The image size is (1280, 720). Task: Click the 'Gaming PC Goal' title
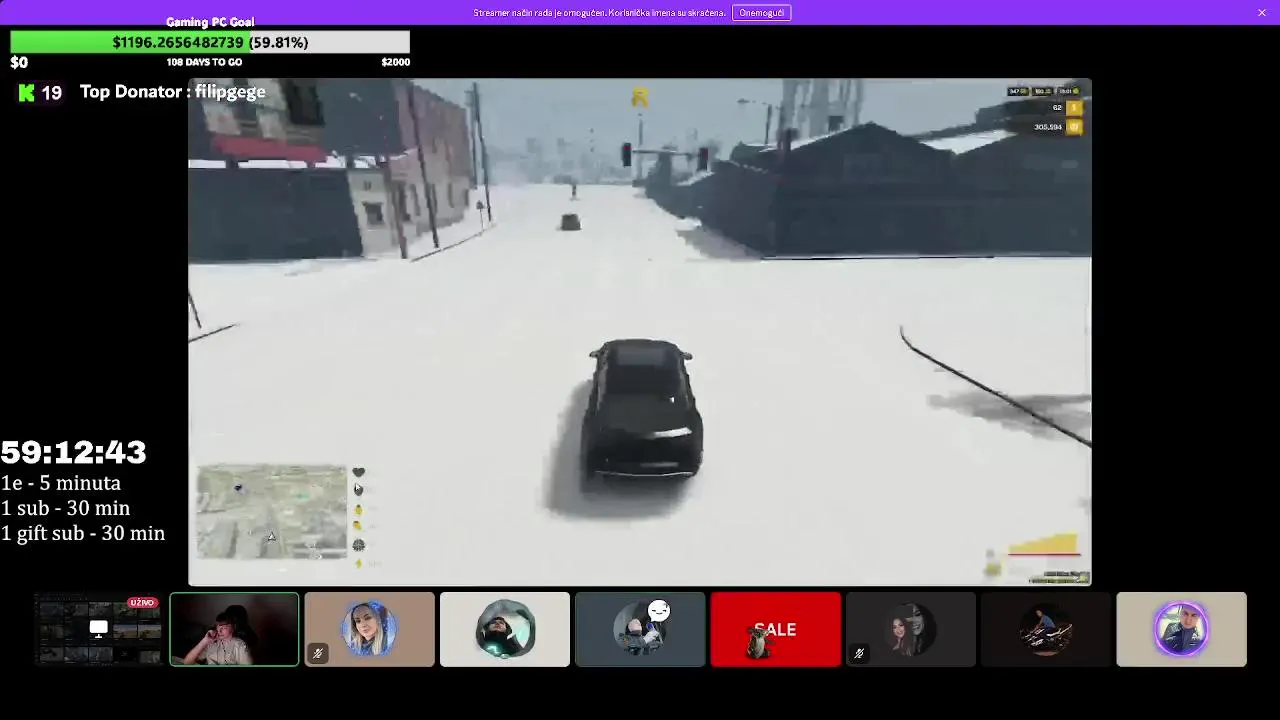[x=210, y=22]
